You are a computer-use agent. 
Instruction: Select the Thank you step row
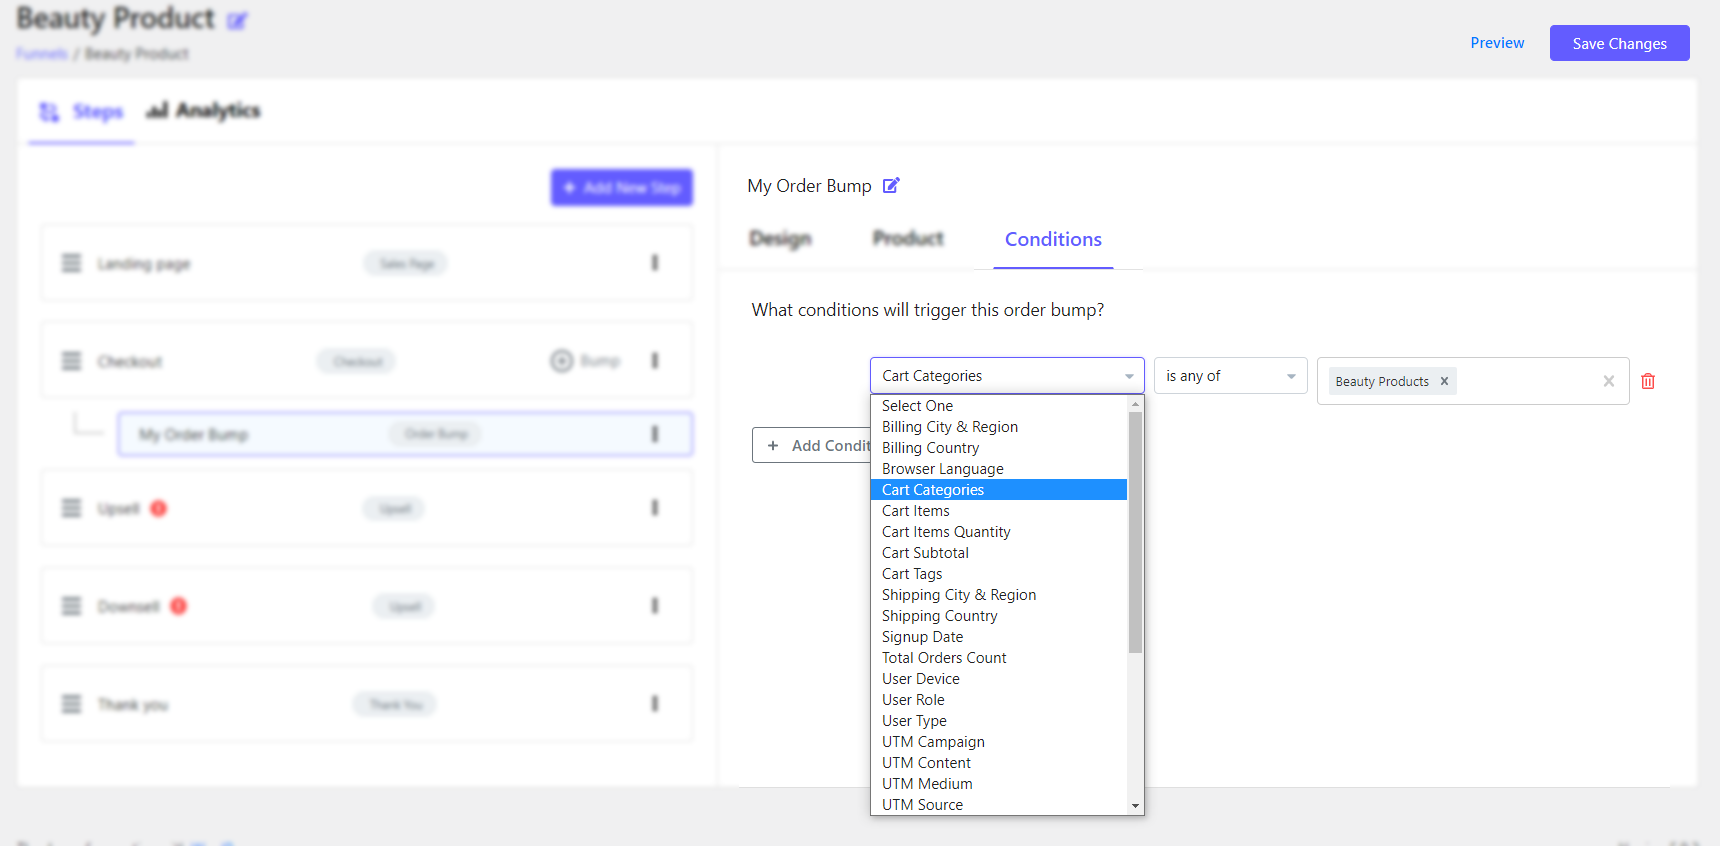pos(367,704)
